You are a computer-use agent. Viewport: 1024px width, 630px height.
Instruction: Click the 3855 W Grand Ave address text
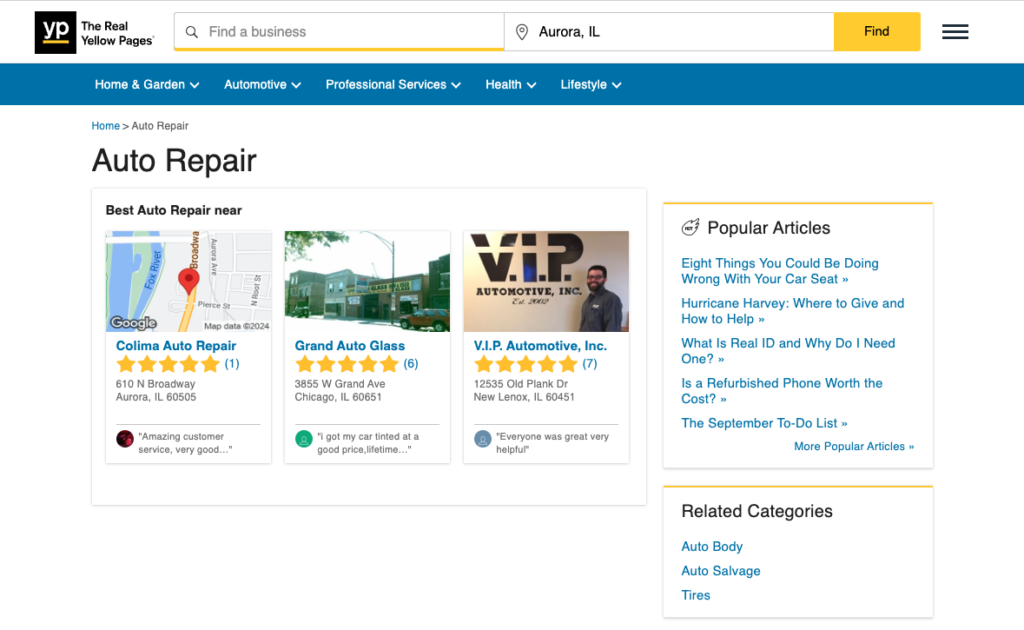coord(340,384)
